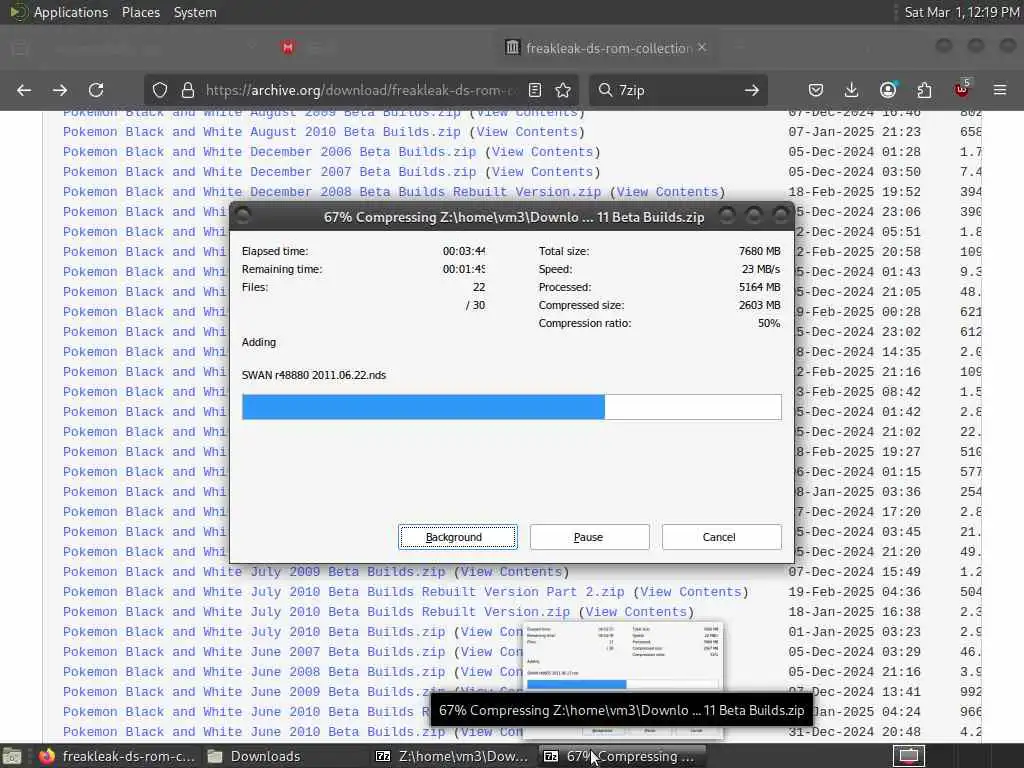Open December 2006 Beta Builds.zip link

tap(270, 152)
